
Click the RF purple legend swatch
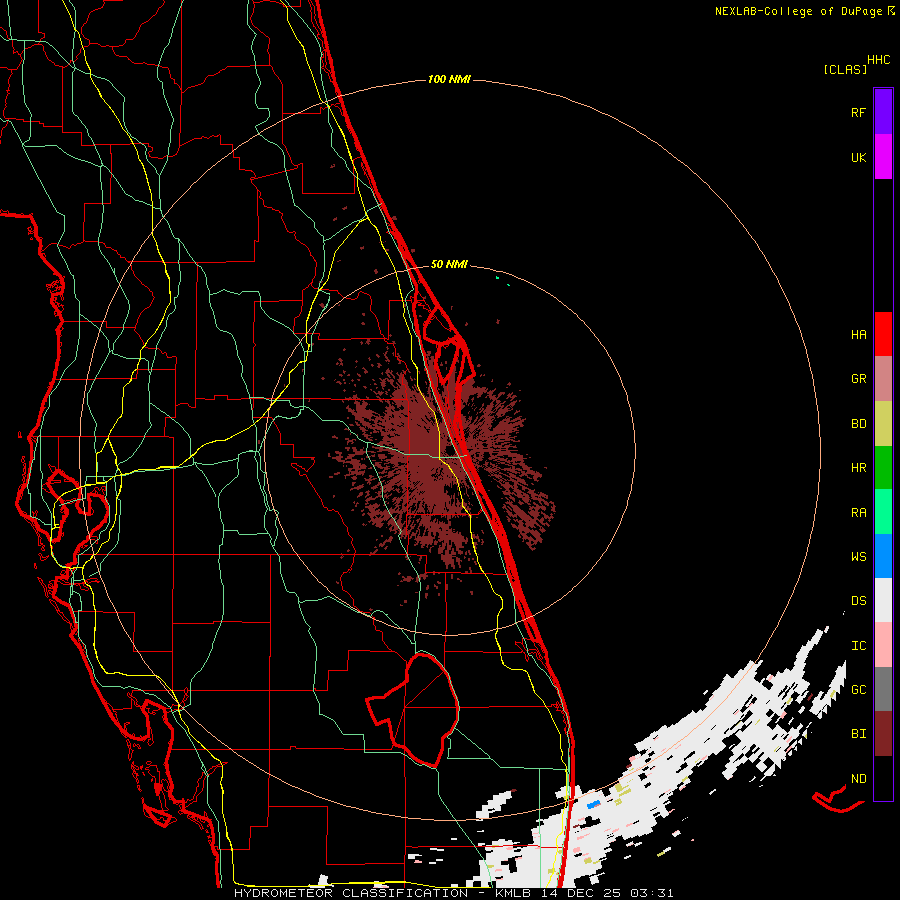pos(883,112)
